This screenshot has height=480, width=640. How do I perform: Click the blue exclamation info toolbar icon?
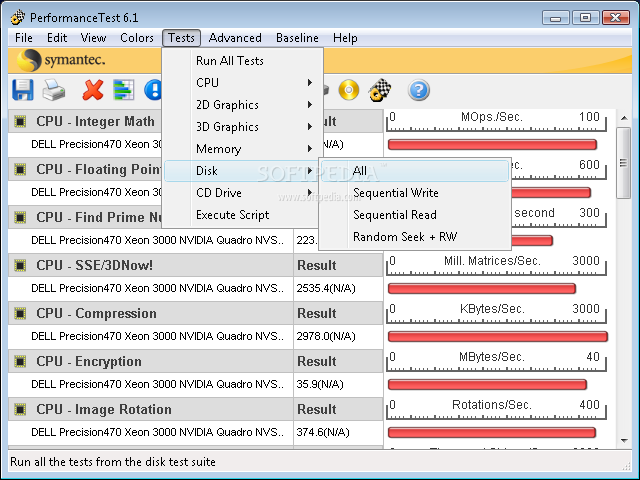[153, 90]
